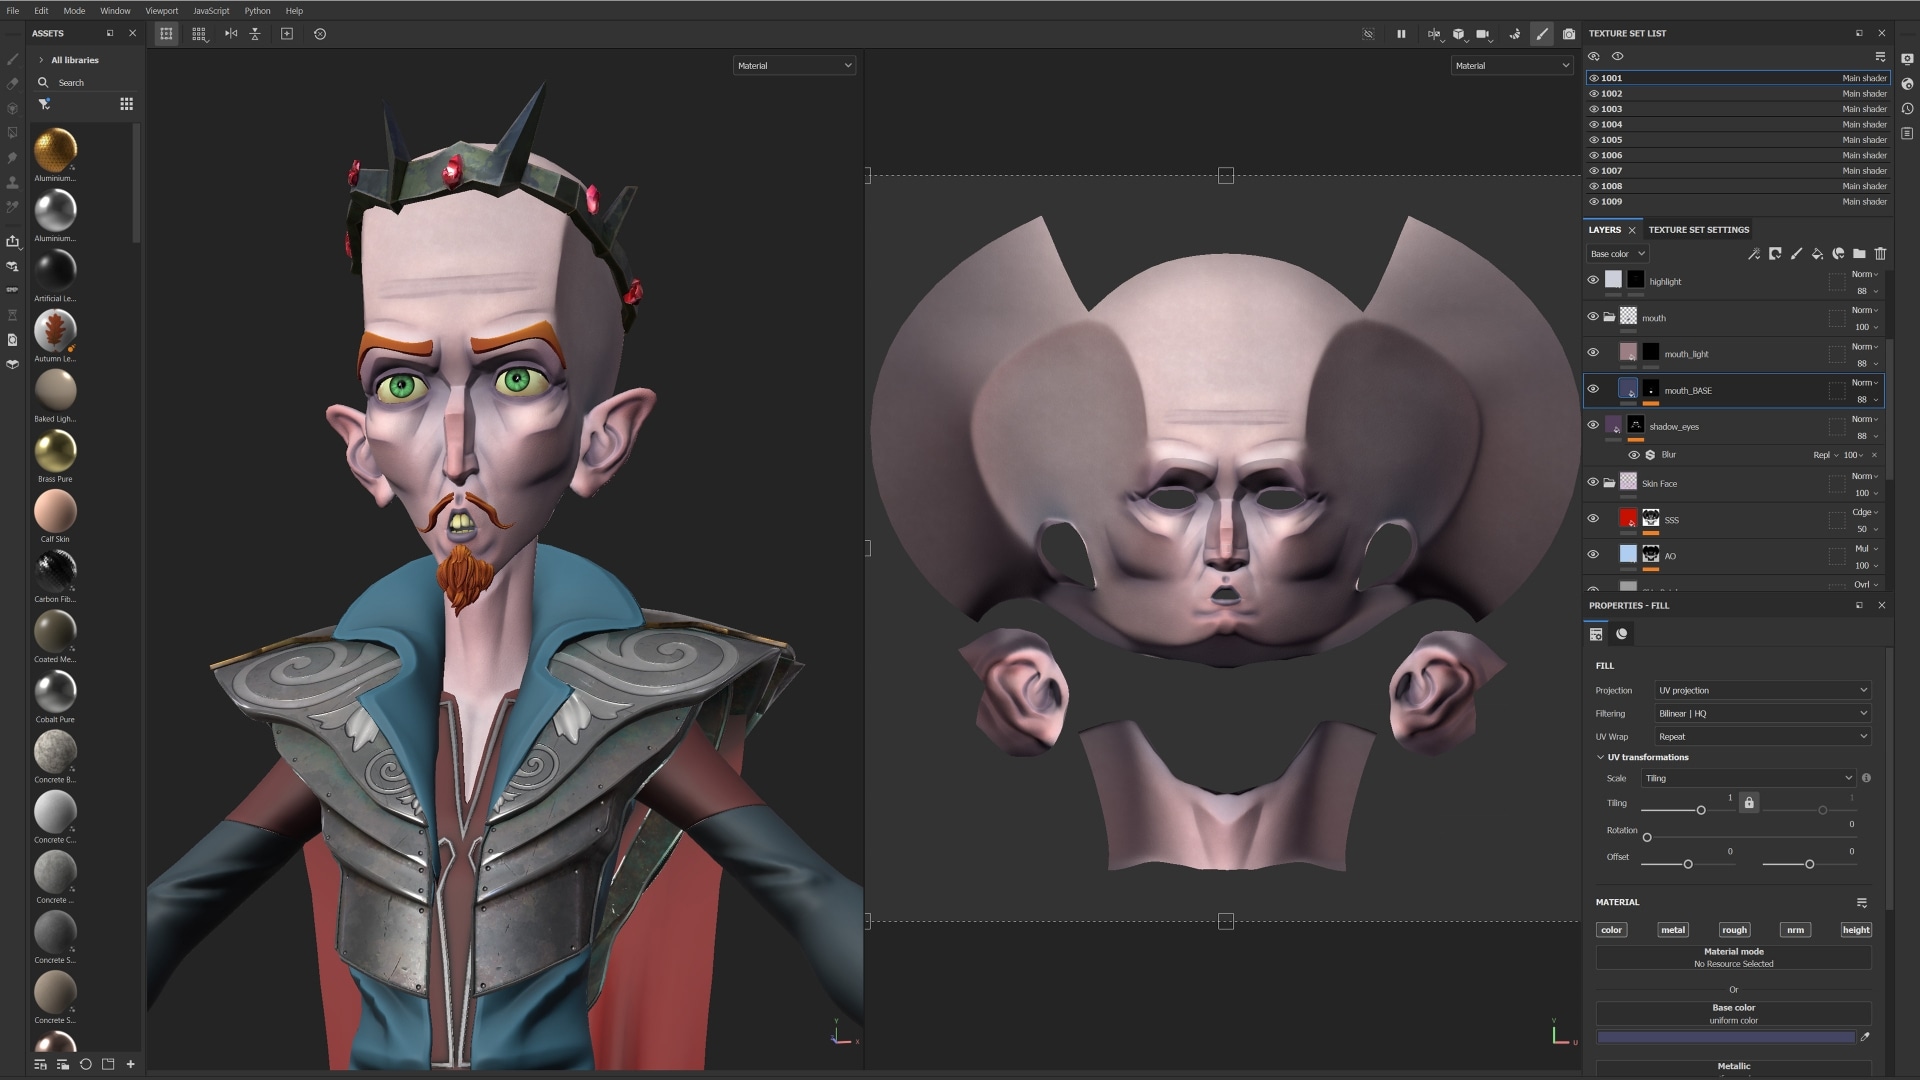Select the Polygon fill tool in left toolbar
The height and width of the screenshot is (1080, 1920).
coord(13,133)
